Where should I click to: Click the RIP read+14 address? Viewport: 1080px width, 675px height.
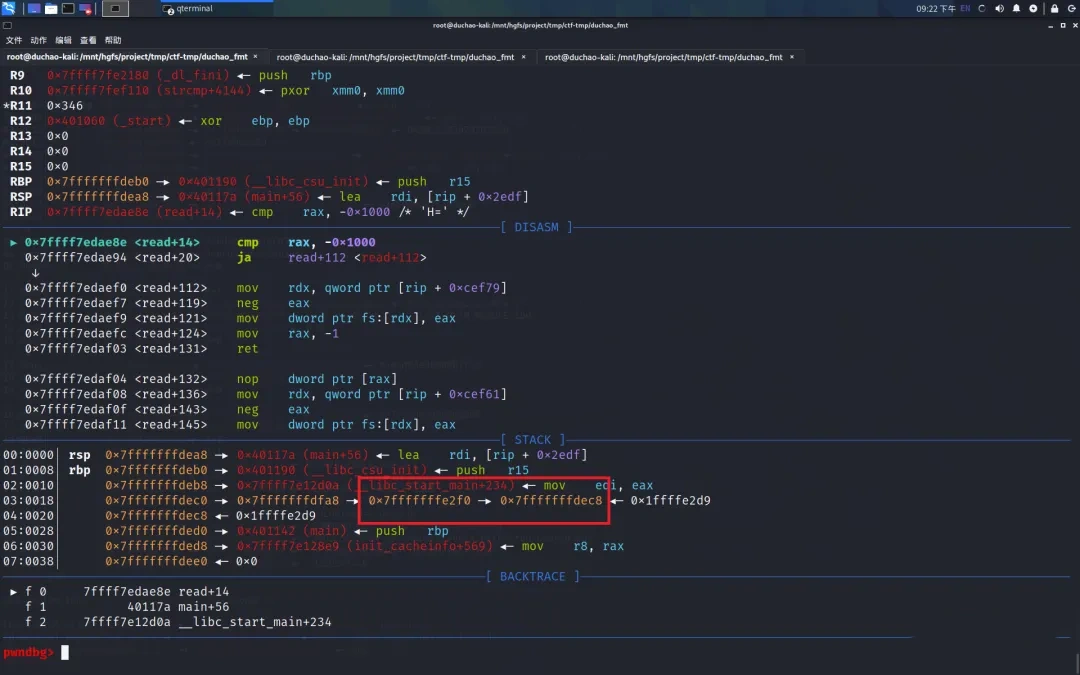[135, 212]
